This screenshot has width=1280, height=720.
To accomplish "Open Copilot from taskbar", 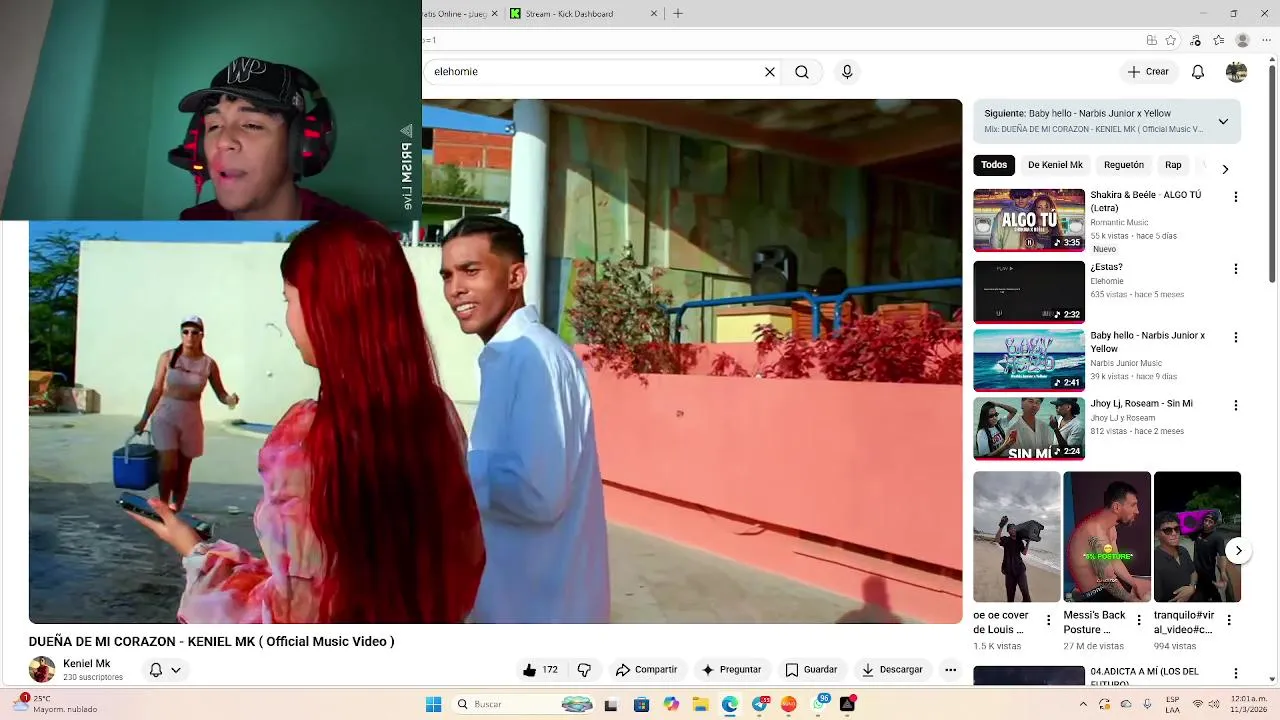I will [671, 704].
